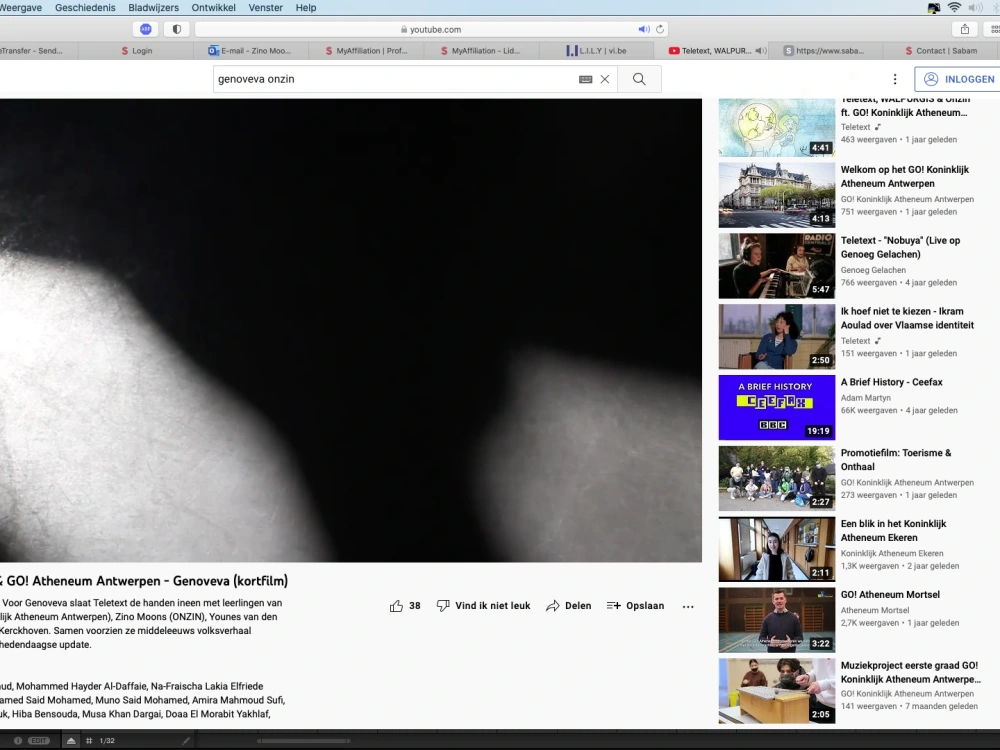Click the Adblock Plus extension icon
Image resolution: width=1000 pixels, height=750 pixels.
[x=145, y=29]
